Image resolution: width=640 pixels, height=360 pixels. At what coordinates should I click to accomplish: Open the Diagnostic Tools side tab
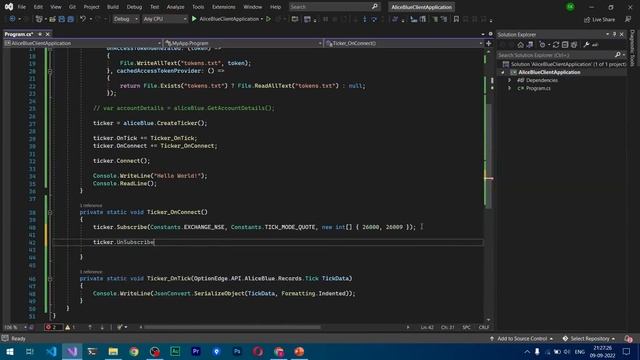click(x=633, y=48)
